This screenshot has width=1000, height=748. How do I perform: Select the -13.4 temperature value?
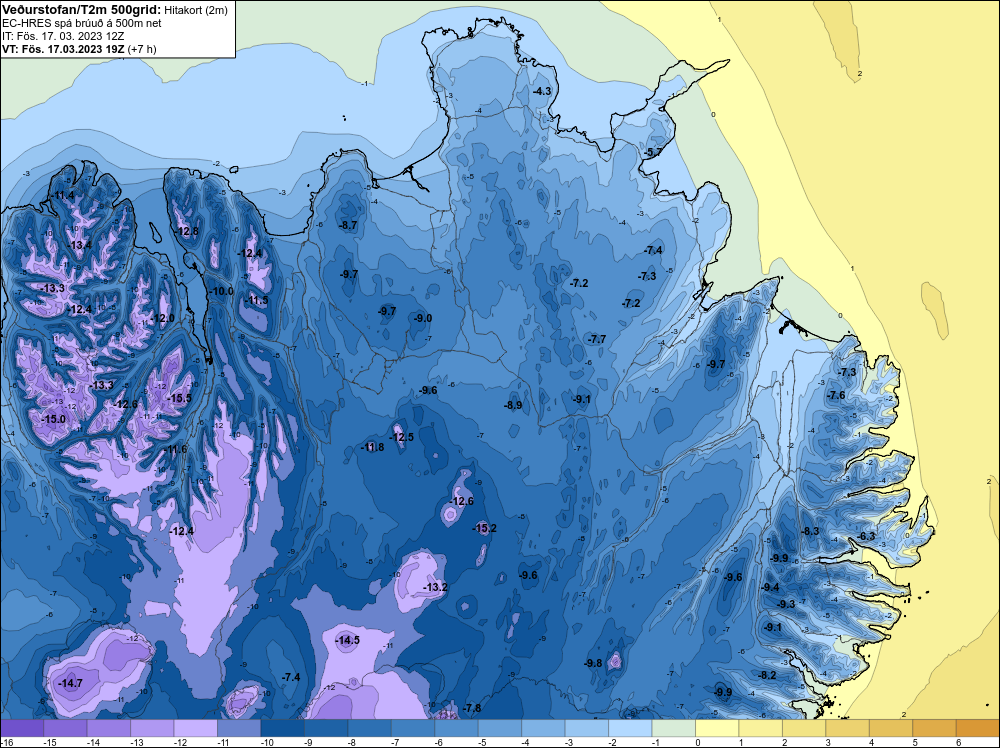(81, 246)
